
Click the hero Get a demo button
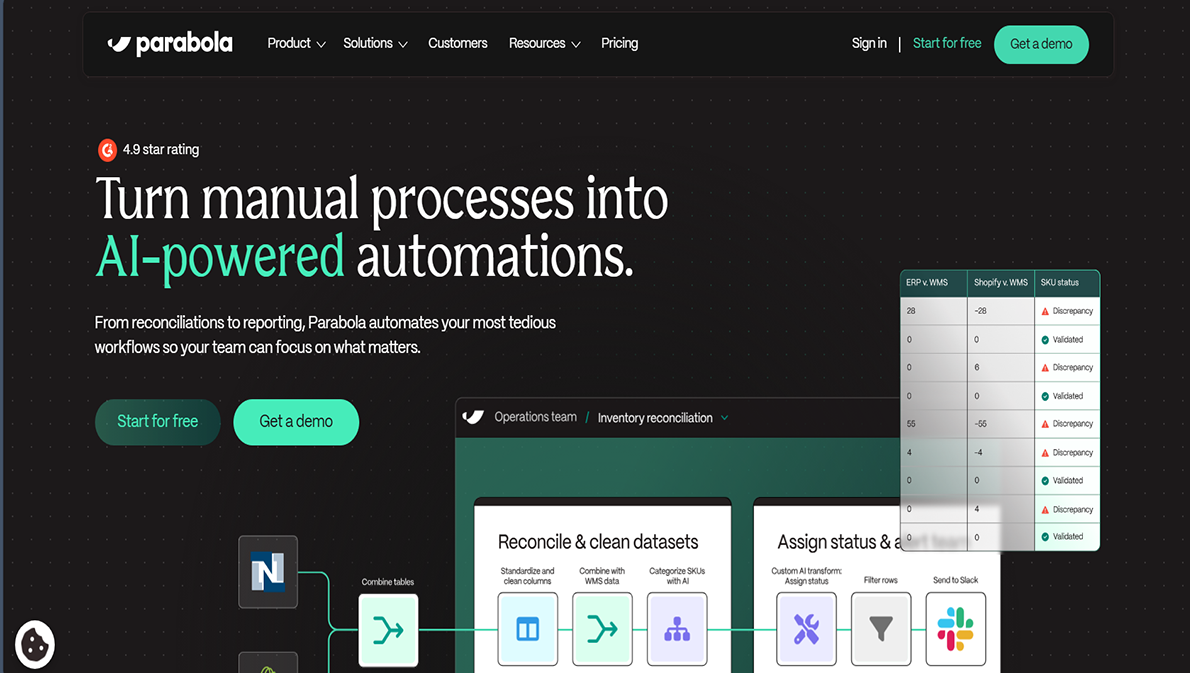(296, 422)
